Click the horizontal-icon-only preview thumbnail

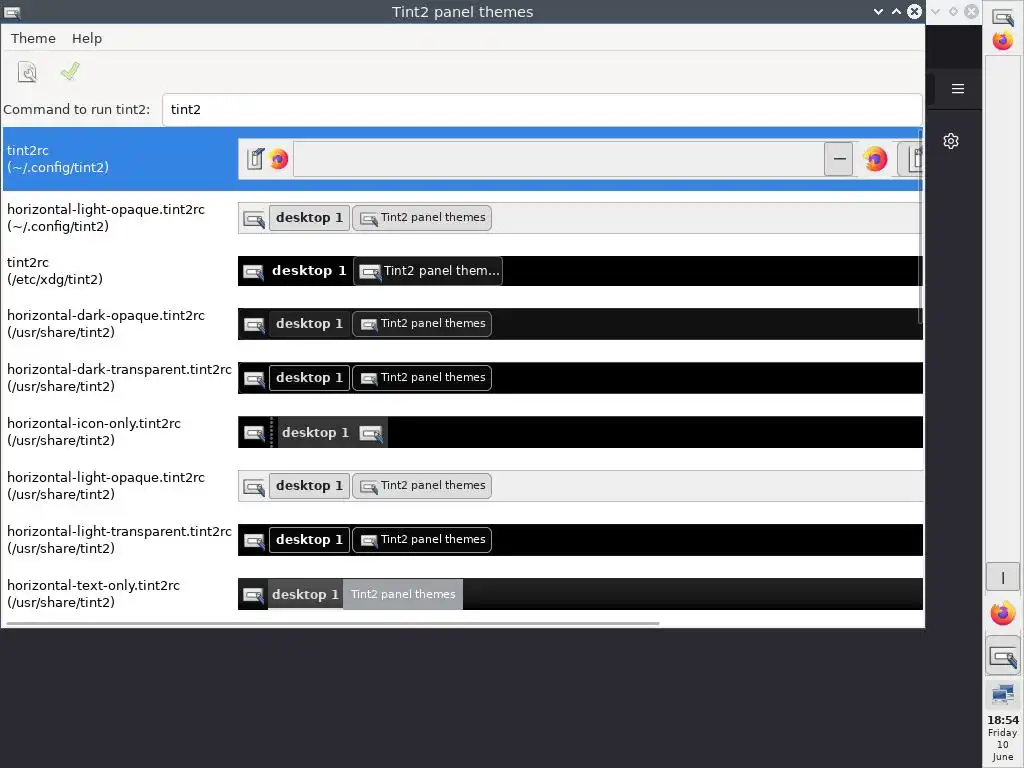[580, 432]
